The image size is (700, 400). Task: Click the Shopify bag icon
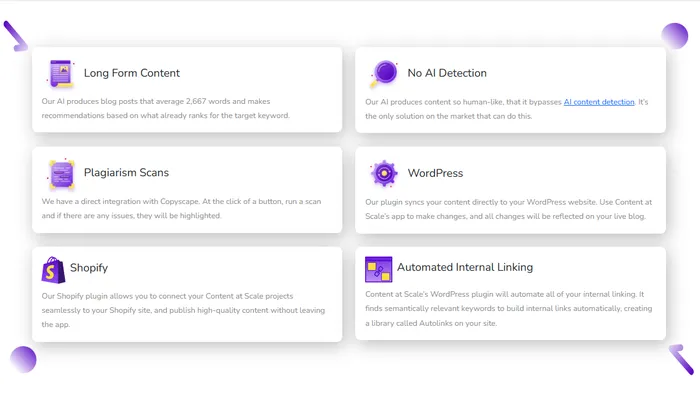tap(53, 269)
